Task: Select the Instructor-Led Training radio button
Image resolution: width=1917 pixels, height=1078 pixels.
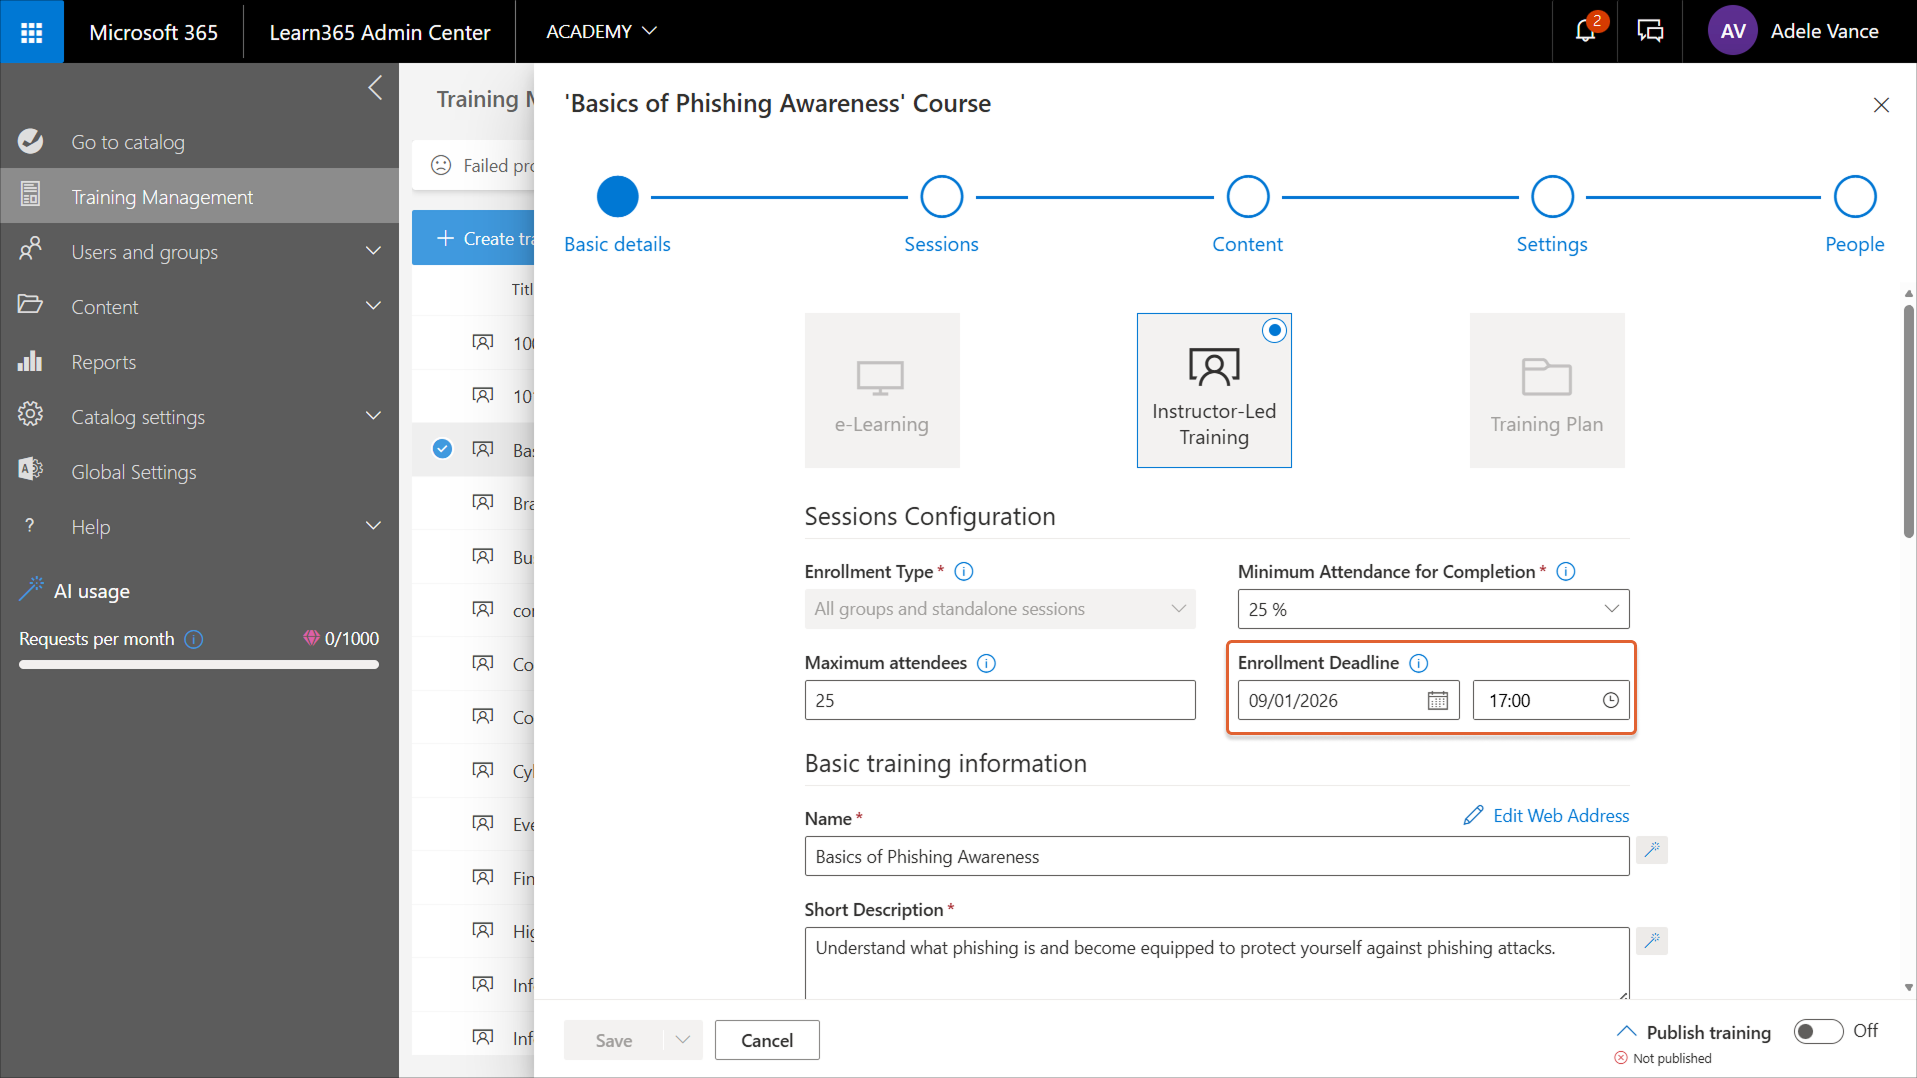Action: point(1274,331)
